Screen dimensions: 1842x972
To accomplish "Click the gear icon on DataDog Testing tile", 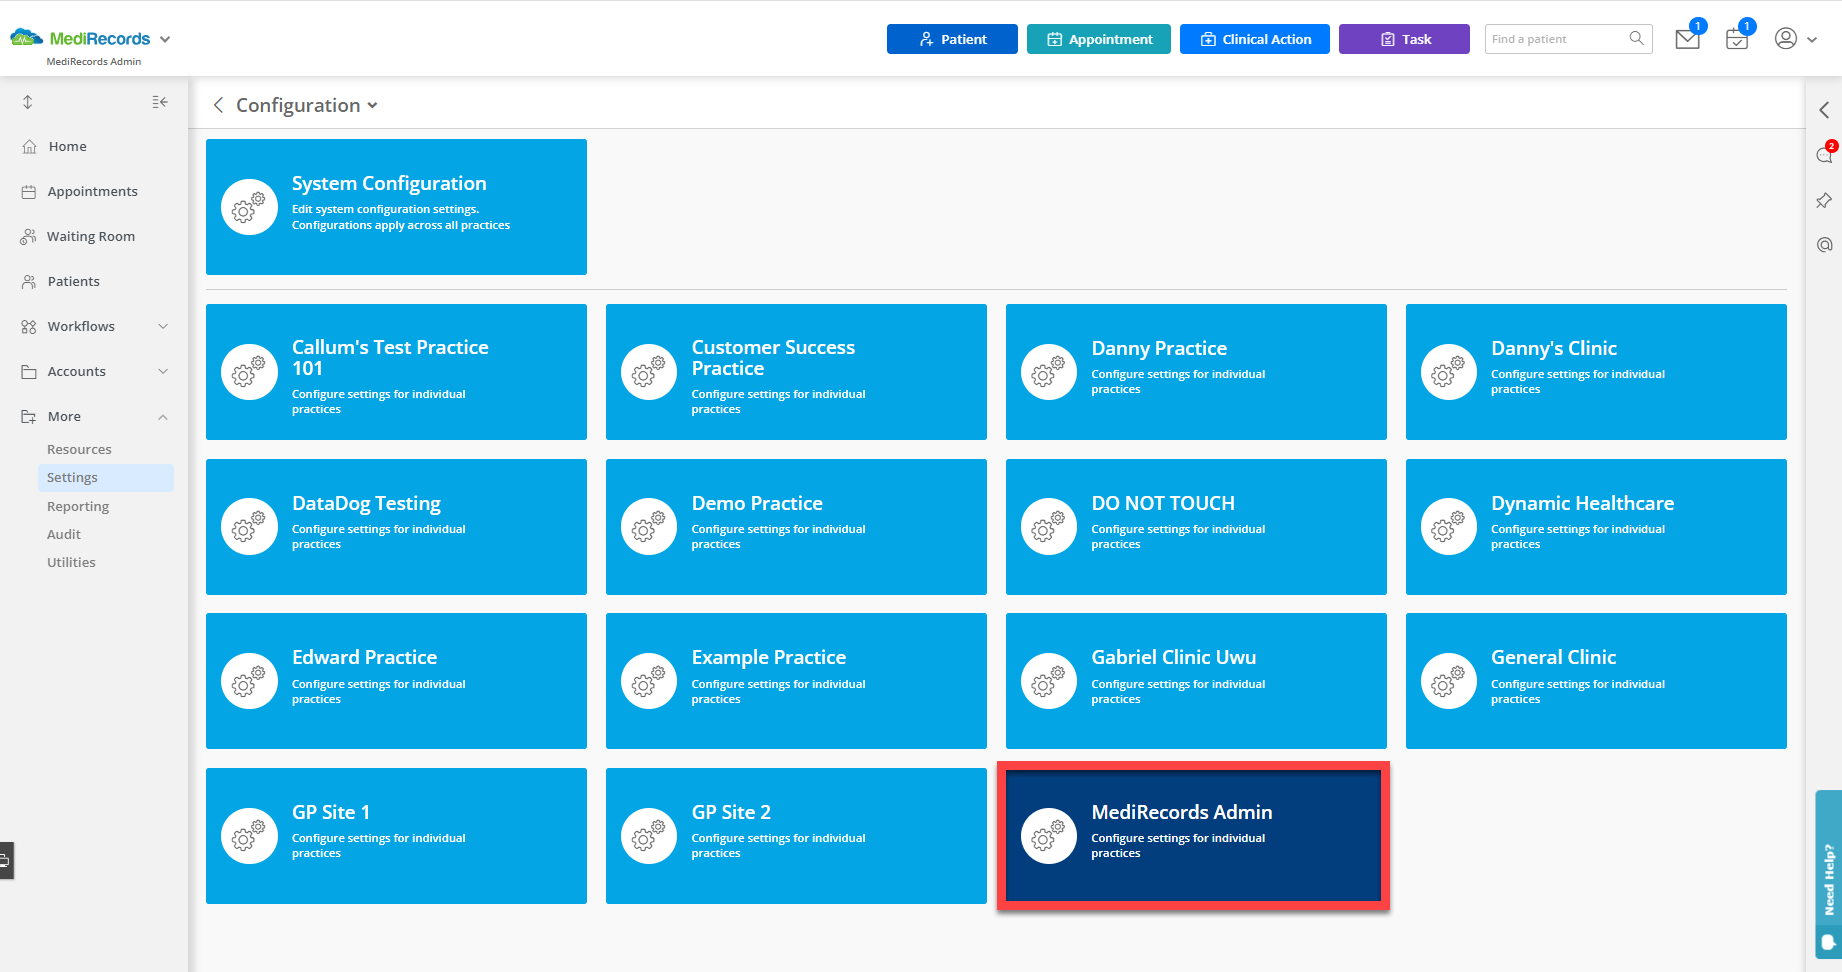I will point(249,526).
